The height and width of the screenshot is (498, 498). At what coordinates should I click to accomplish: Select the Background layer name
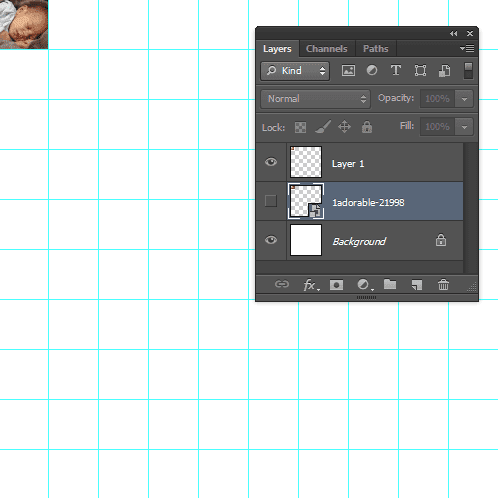[x=359, y=241]
